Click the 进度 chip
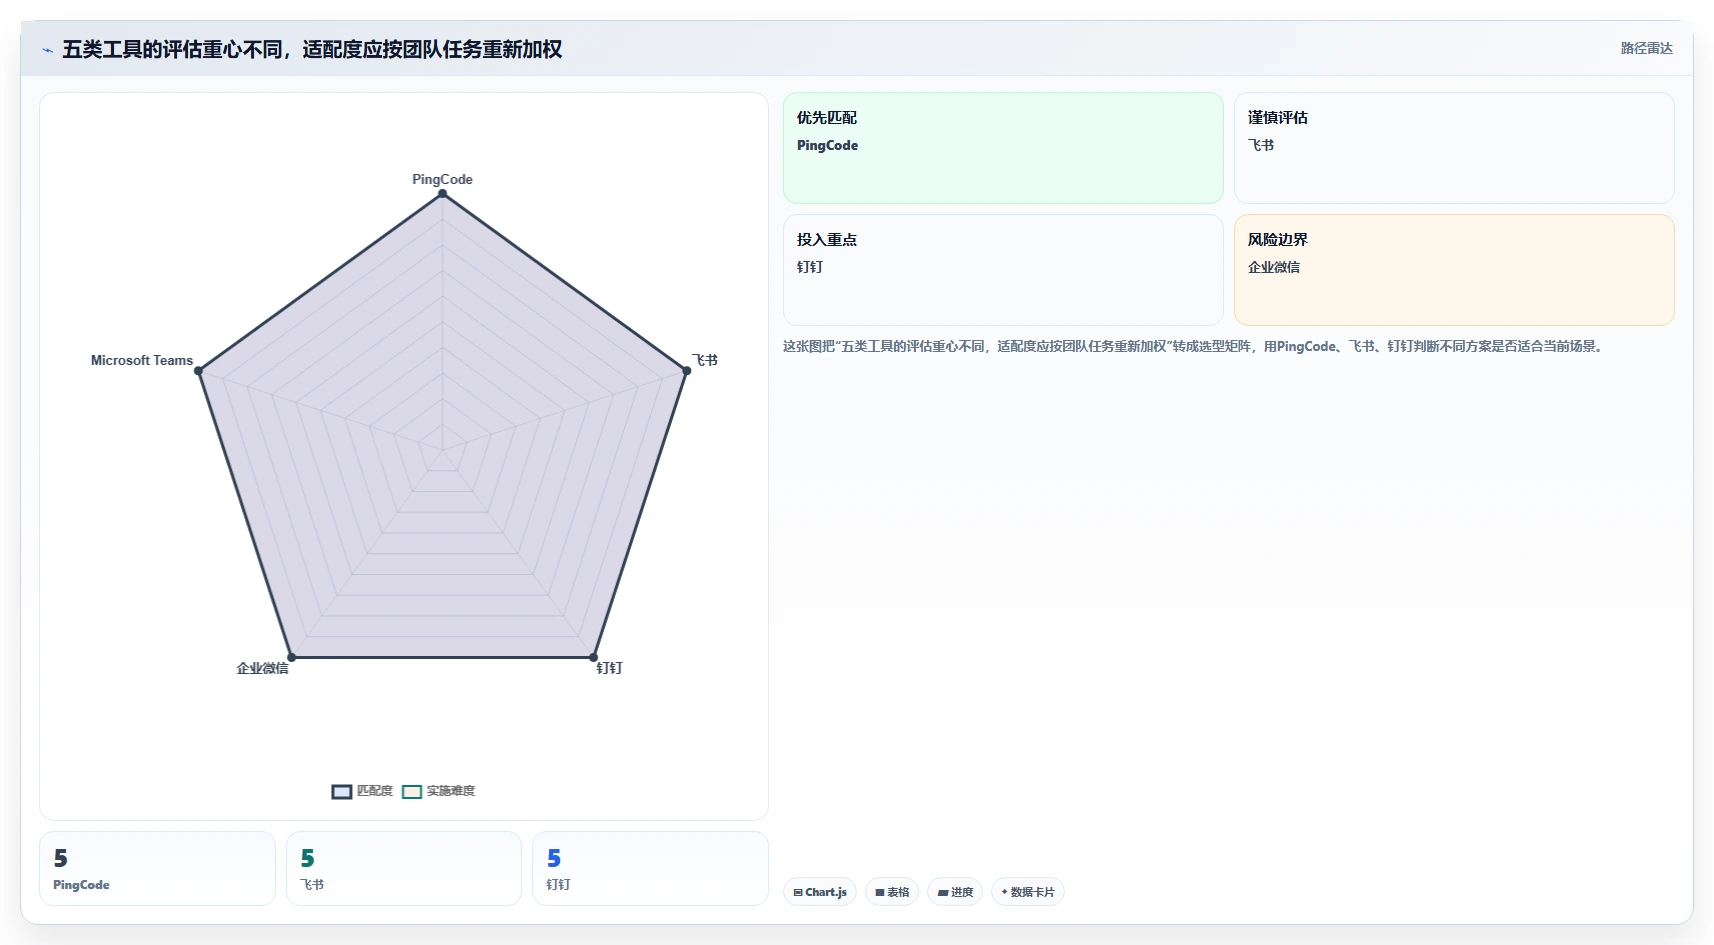This screenshot has width=1714, height=945. click(x=955, y=892)
